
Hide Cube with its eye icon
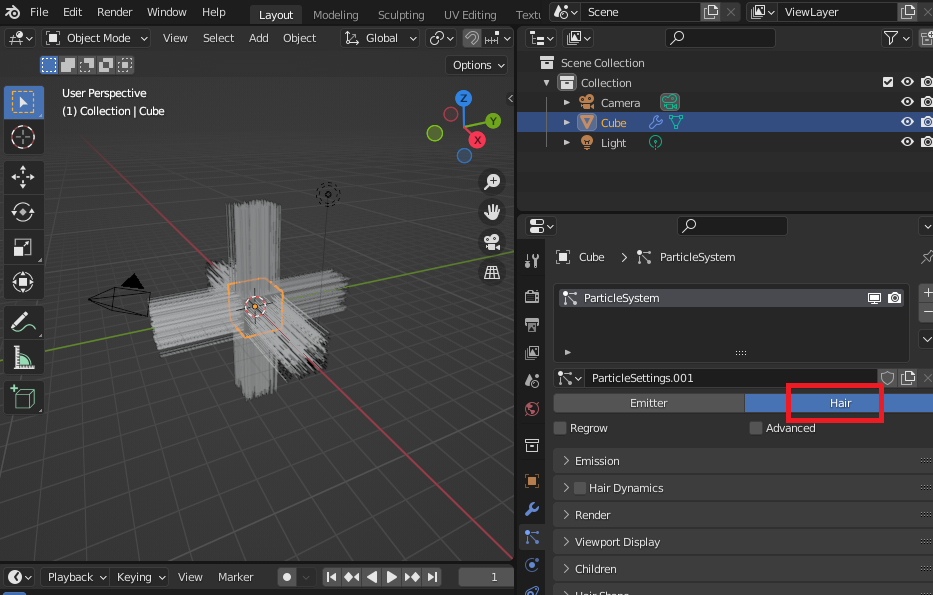coord(907,122)
